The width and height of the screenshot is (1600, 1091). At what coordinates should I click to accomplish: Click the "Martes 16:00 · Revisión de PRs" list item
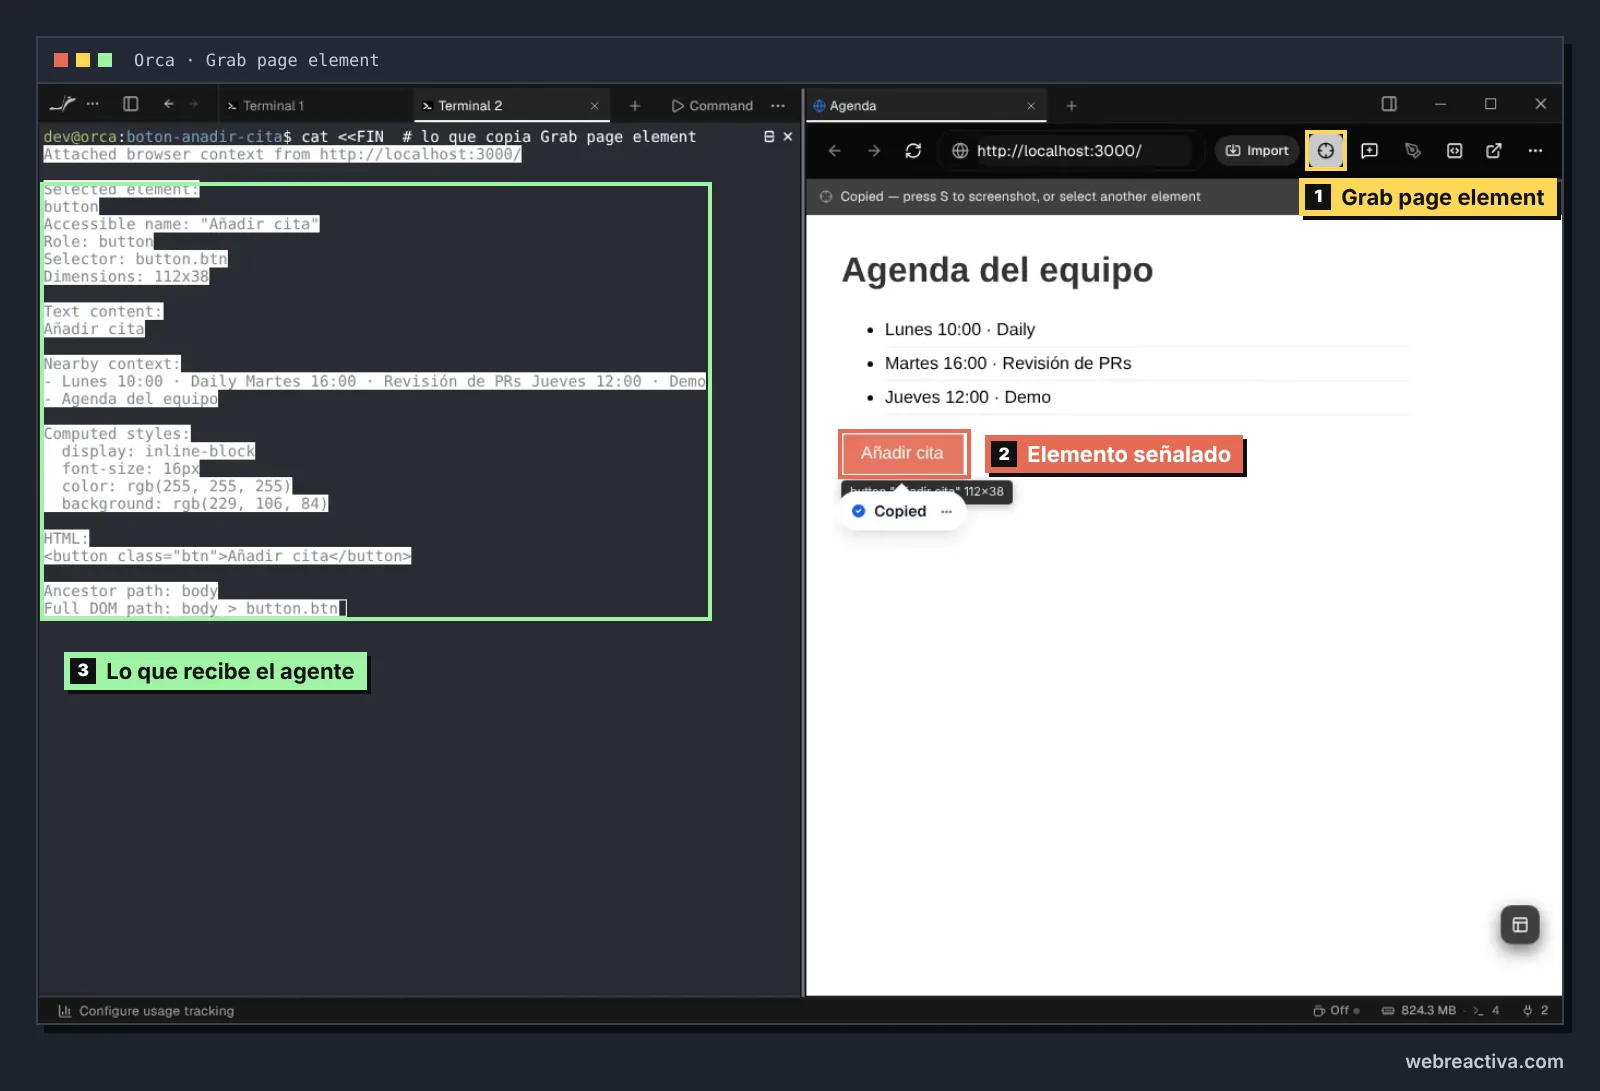pyautogui.click(x=1008, y=364)
